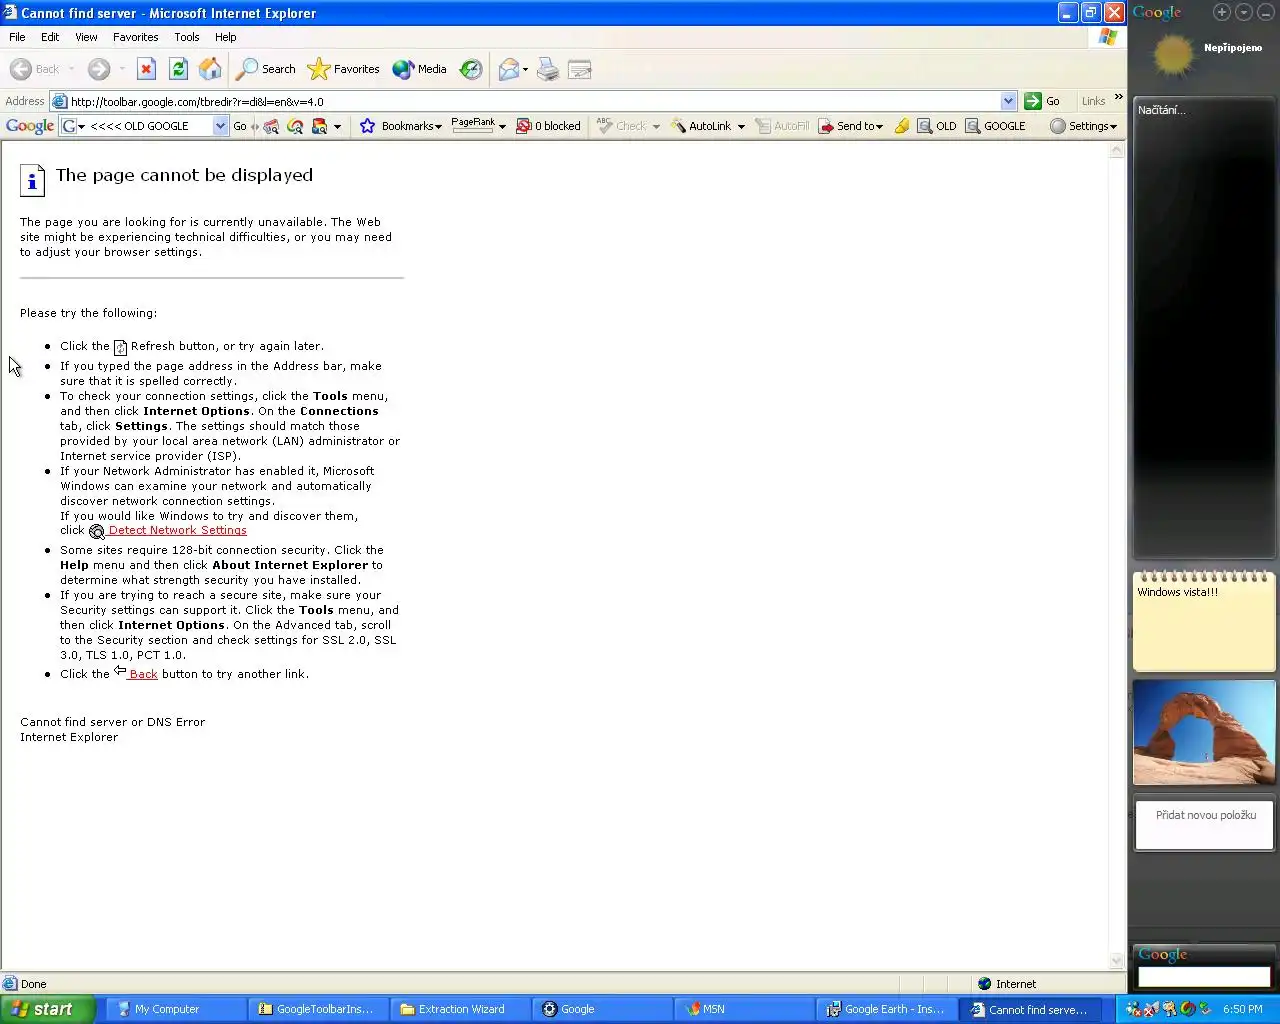Click the sidebar down-arrow menu icon
The width and height of the screenshot is (1280, 1024).
(x=1244, y=12)
